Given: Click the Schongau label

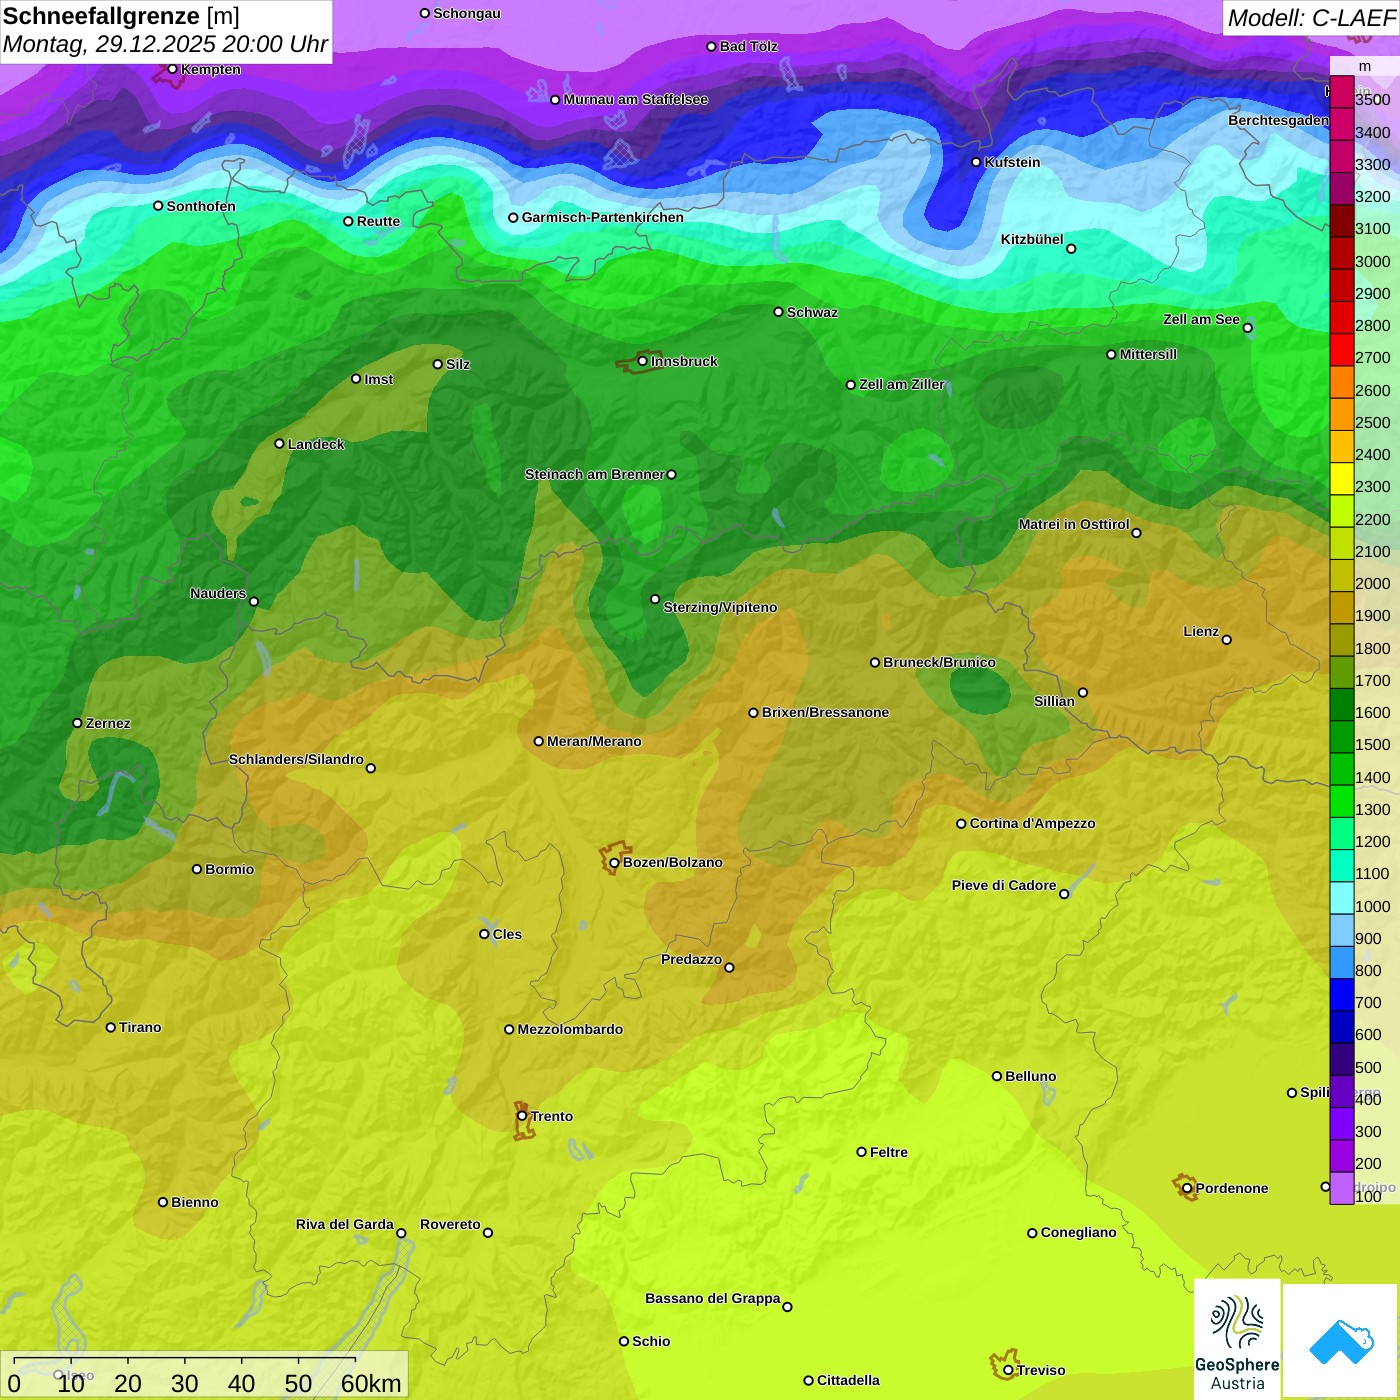Looking at the screenshot, I should 467,13.
